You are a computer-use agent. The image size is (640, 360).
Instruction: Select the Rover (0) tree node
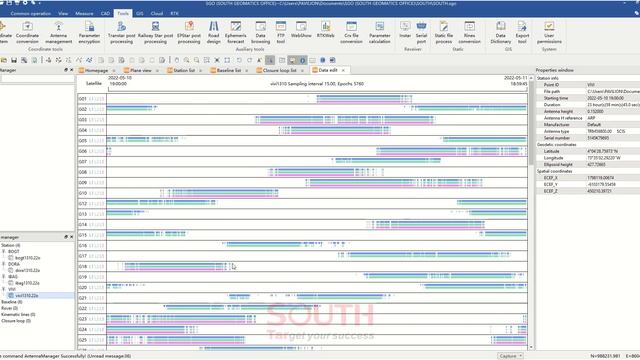[9, 308]
